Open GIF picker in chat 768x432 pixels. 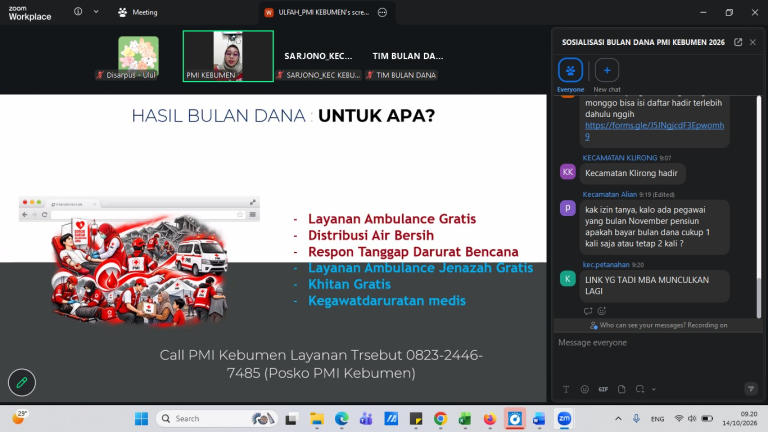coord(603,389)
